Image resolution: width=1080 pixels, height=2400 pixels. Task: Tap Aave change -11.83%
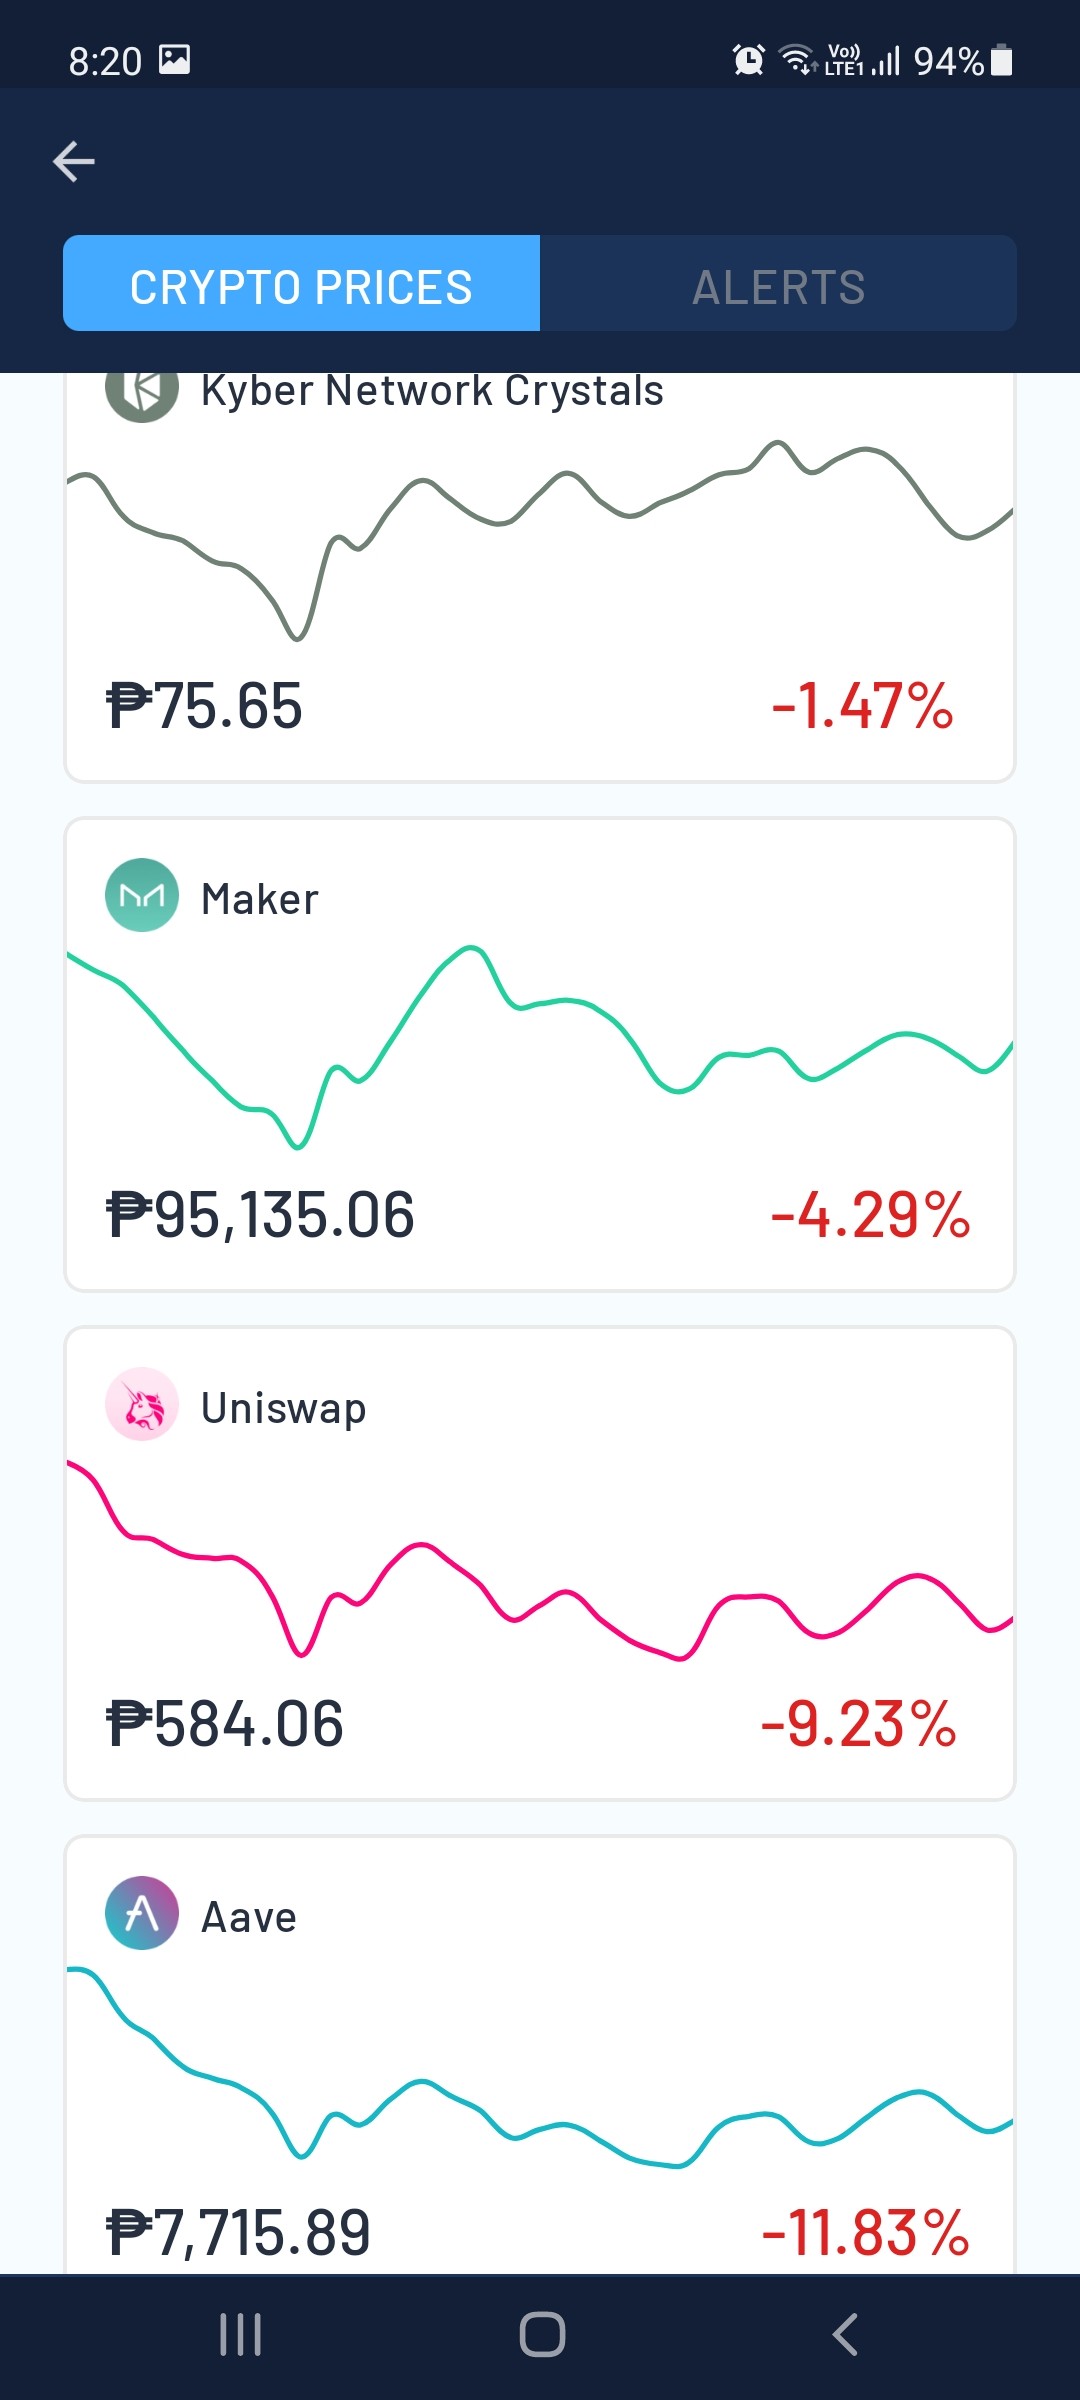865,2233
